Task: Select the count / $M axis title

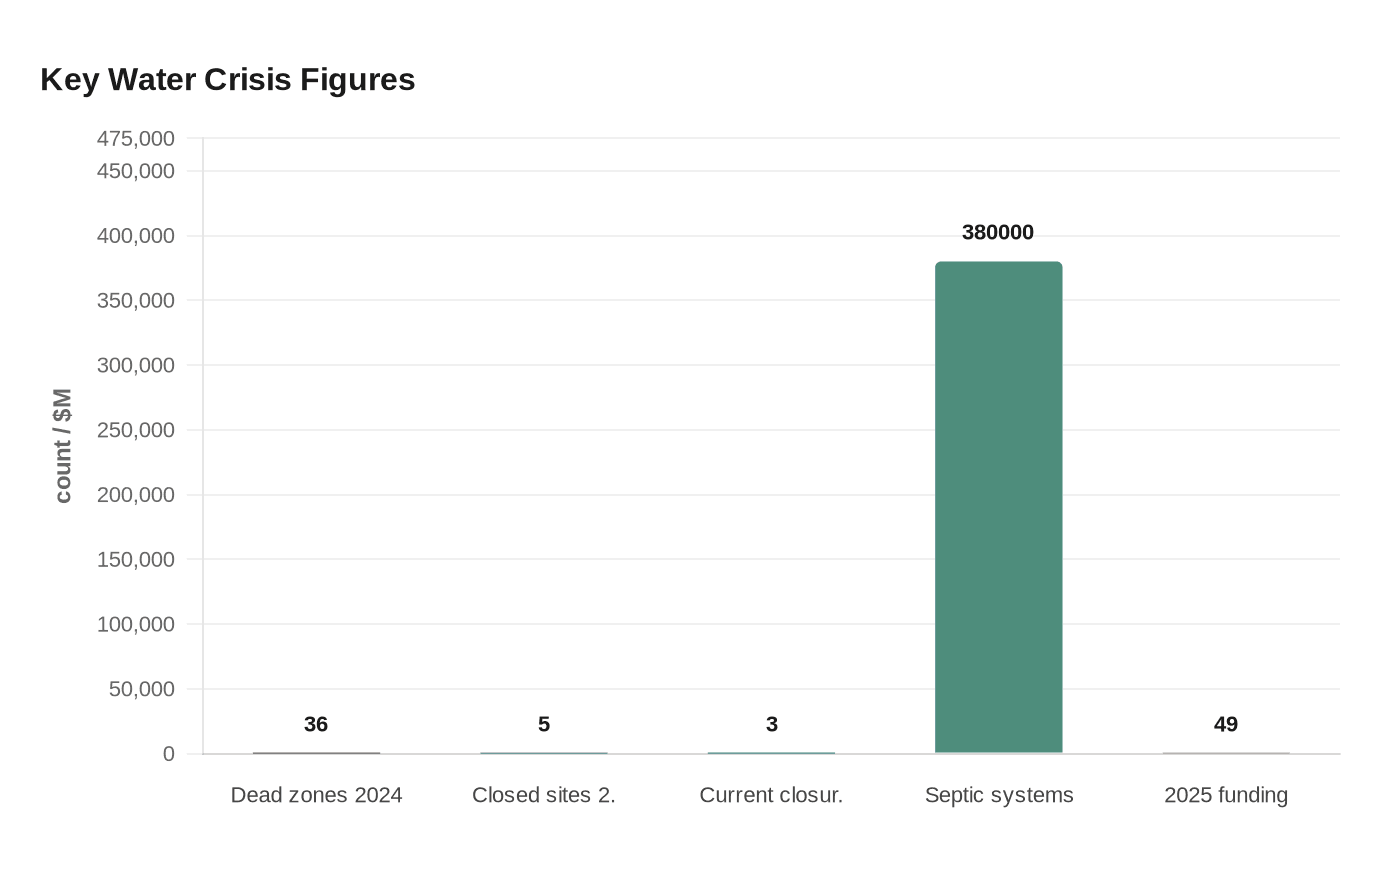Action: [x=63, y=446]
